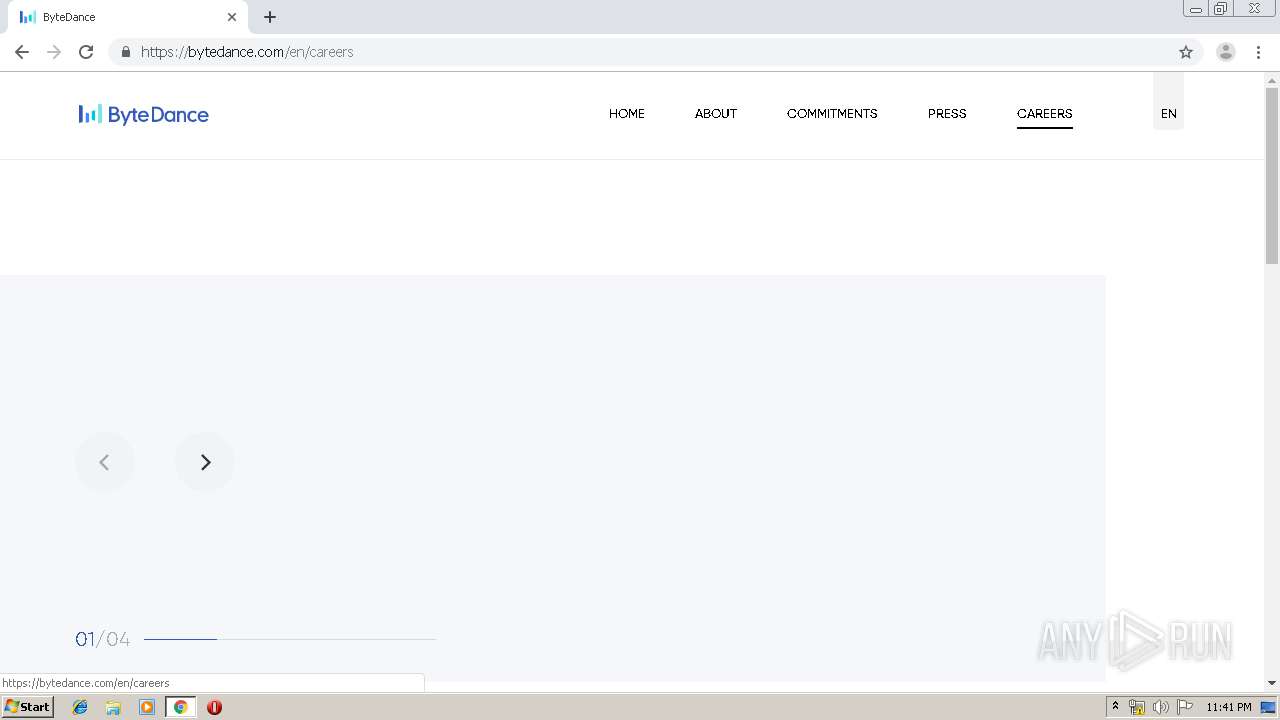
Task: Open media player from taskbar
Action: click(x=147, y=707)
